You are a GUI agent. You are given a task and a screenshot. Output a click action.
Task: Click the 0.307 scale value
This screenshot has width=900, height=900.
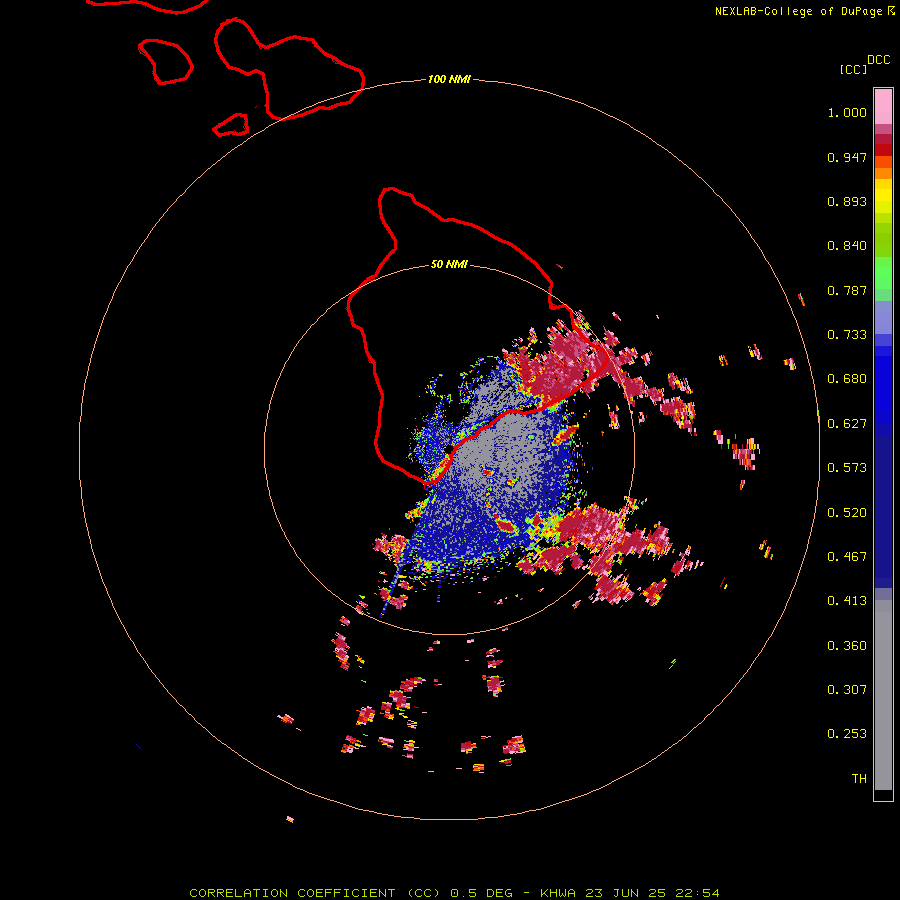click(847, 690)
